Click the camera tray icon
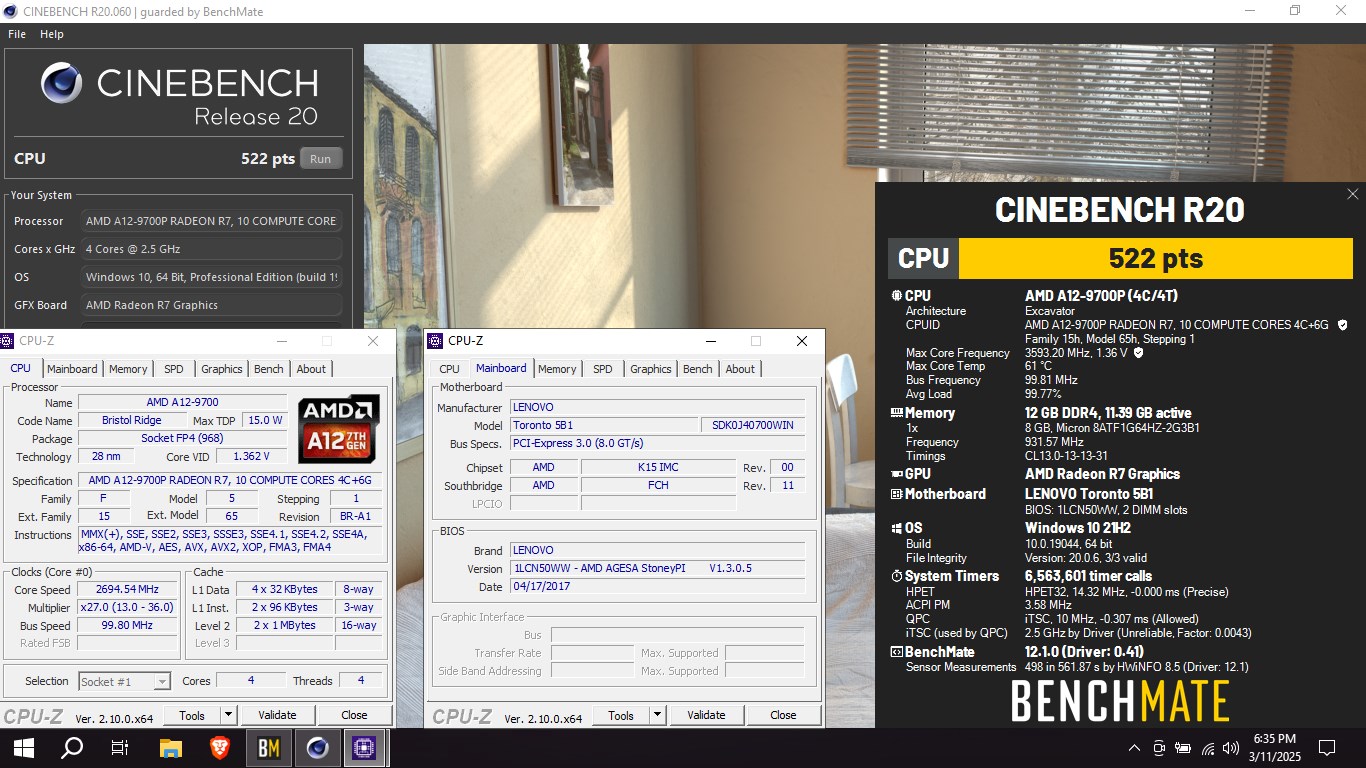This screenshot has height=768, width=1366. click(1159, 748)
